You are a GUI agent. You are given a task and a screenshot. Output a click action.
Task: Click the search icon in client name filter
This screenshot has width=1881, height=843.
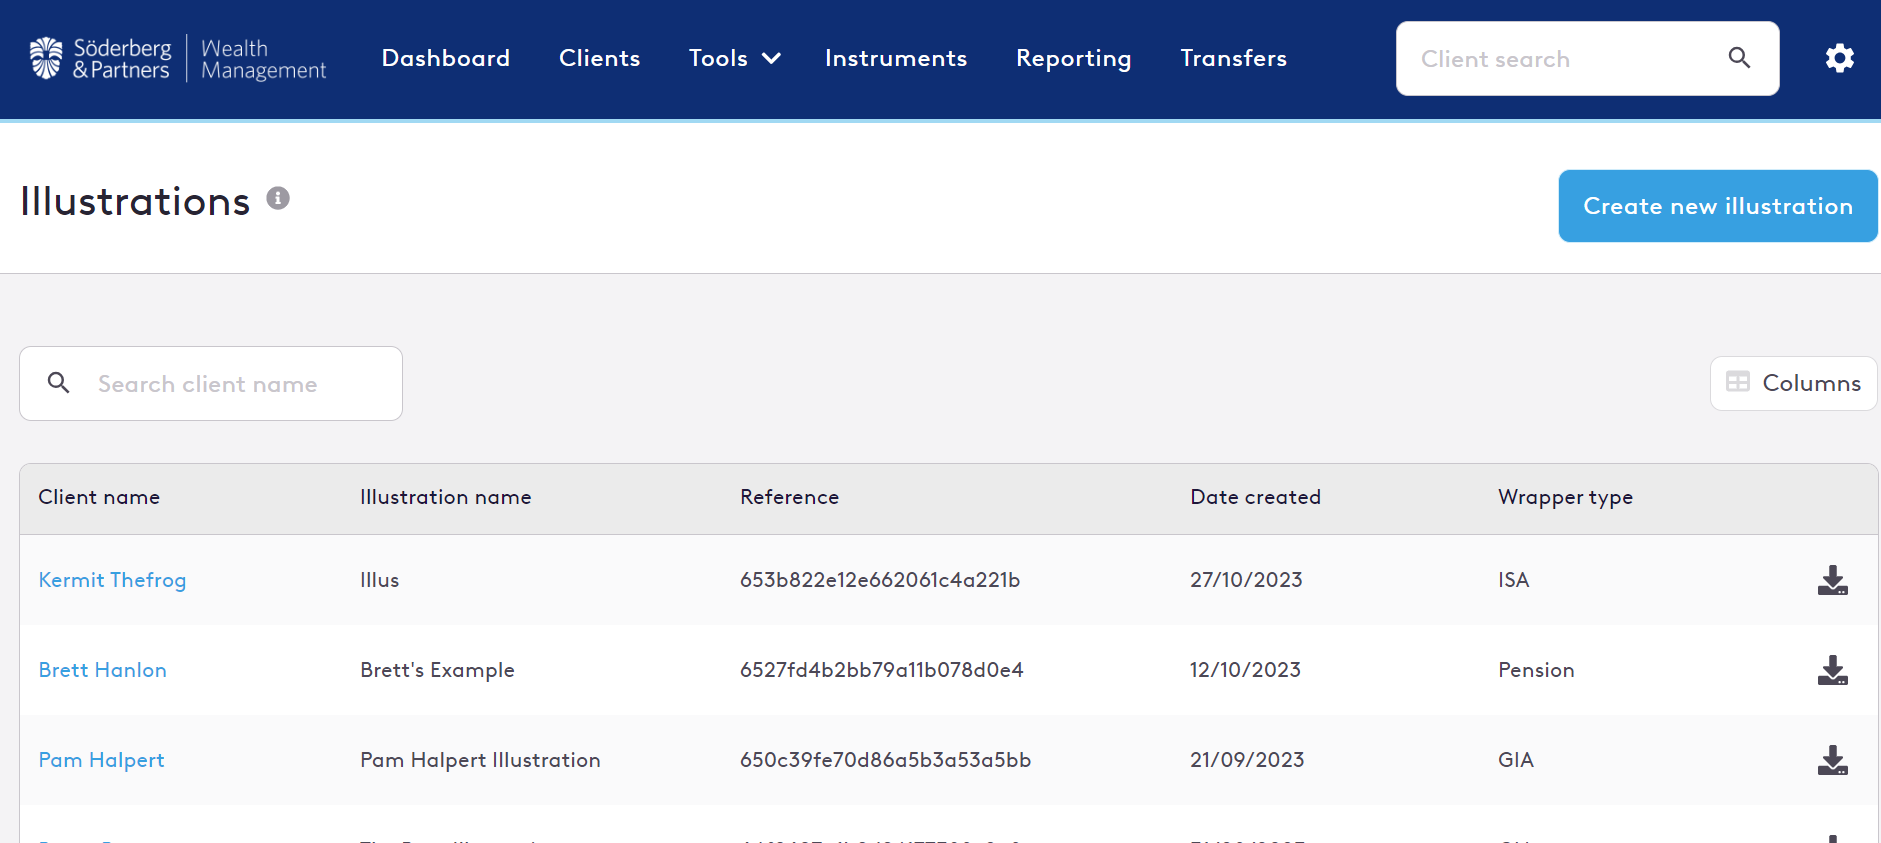(59, 383)
